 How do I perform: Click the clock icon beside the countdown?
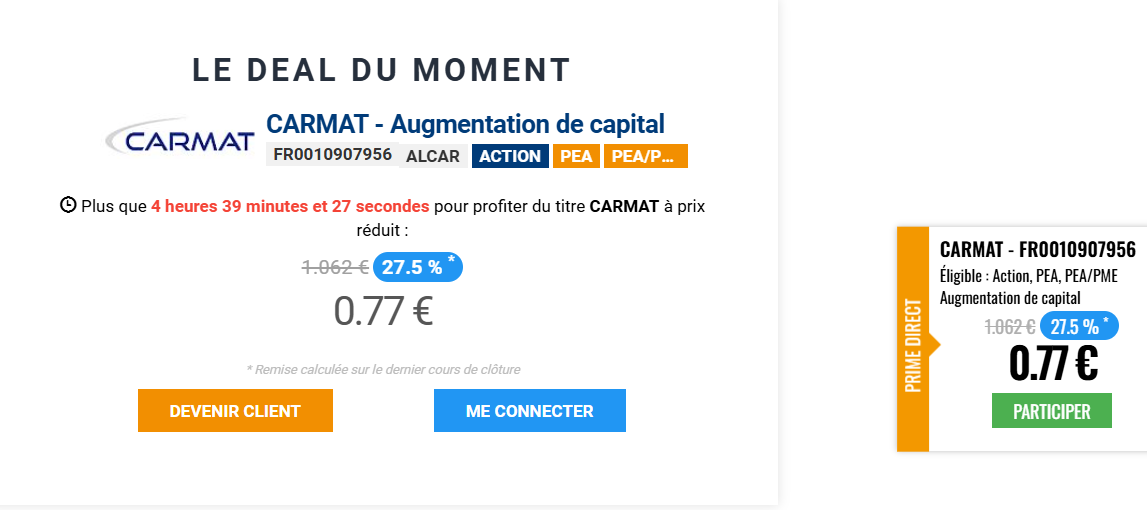(x=68, y=206)
